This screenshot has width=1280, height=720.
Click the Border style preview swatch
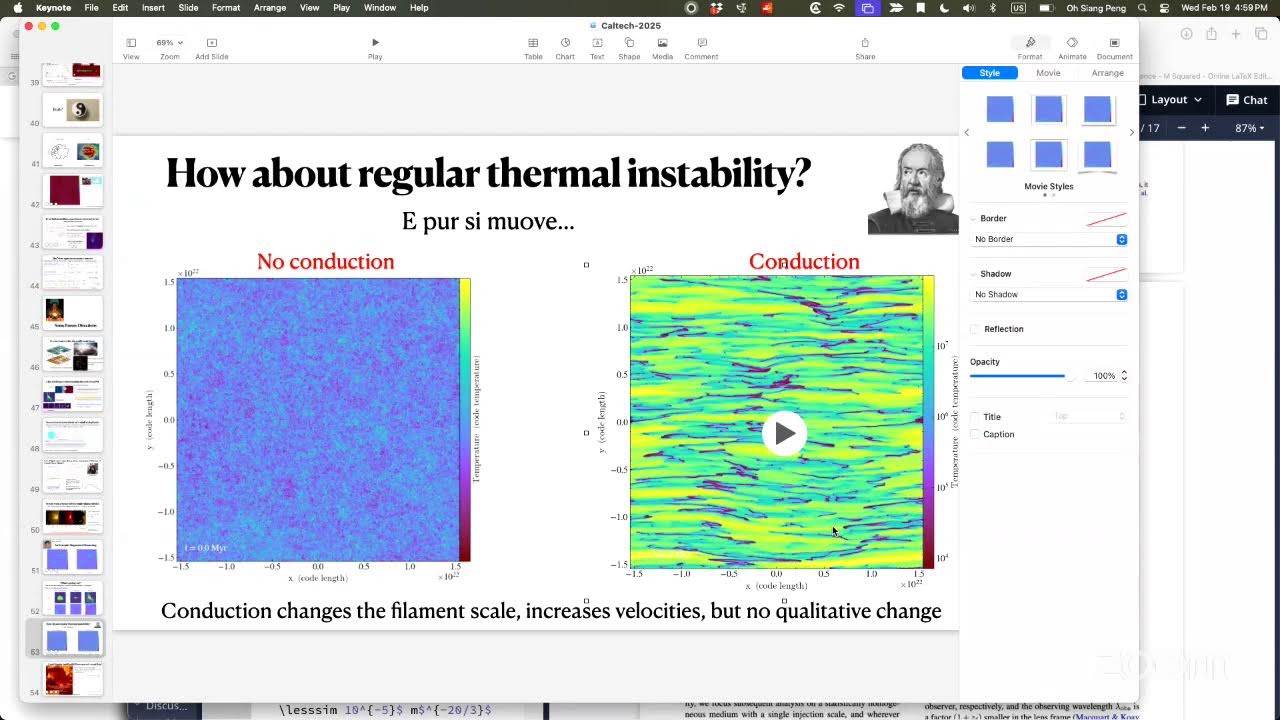point(1106,218)
